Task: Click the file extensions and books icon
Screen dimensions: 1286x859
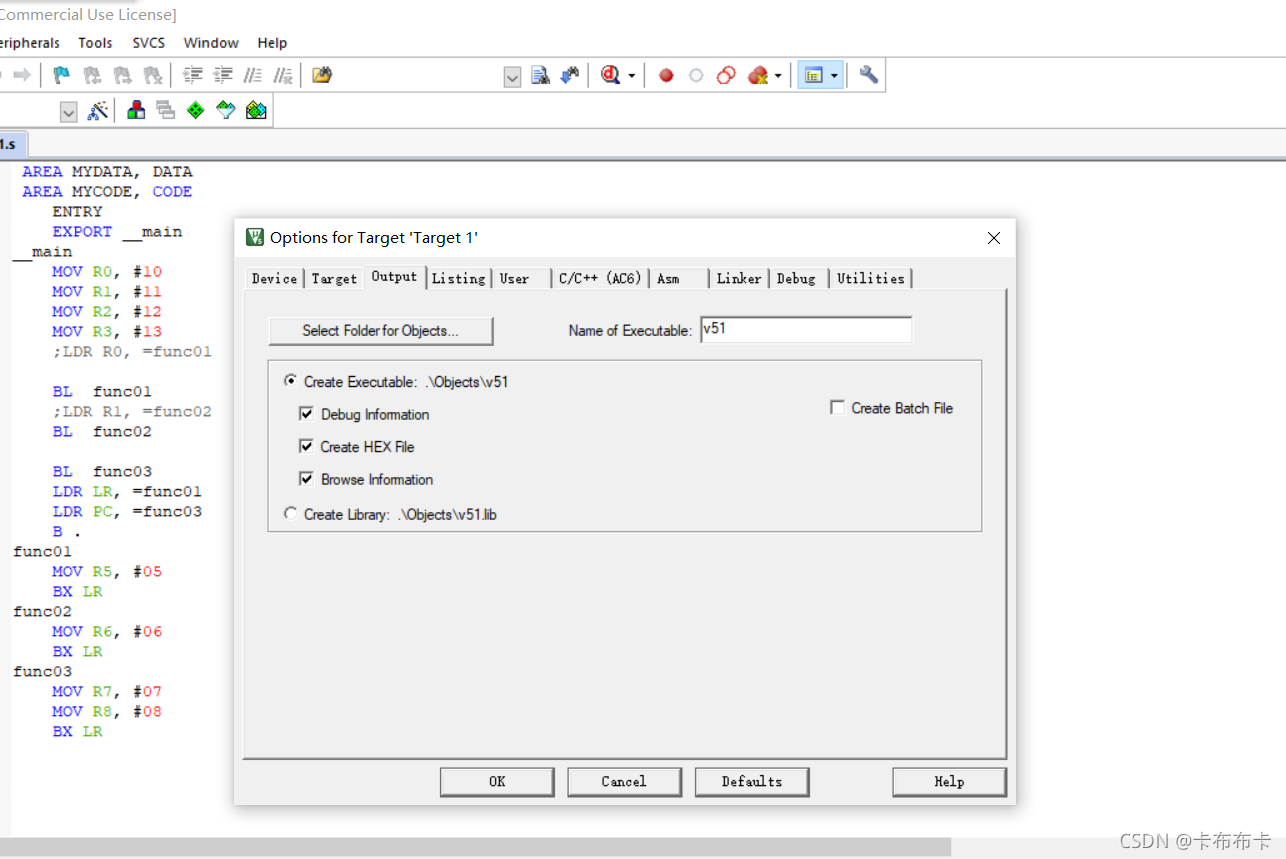Action: [136, 111]
